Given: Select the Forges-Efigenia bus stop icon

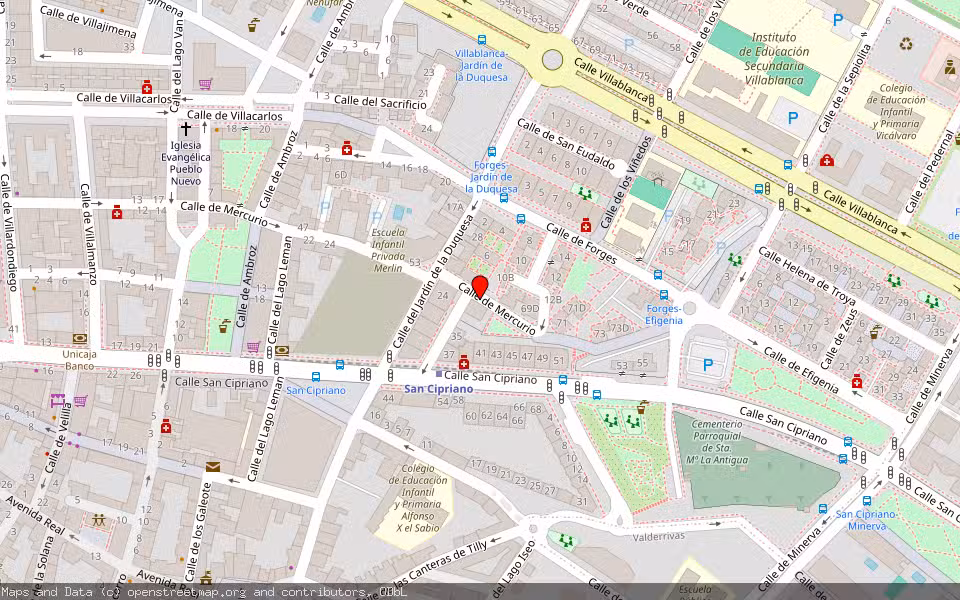Looking at the screenshot, I should pyautogui.click(x=664, y=295).
